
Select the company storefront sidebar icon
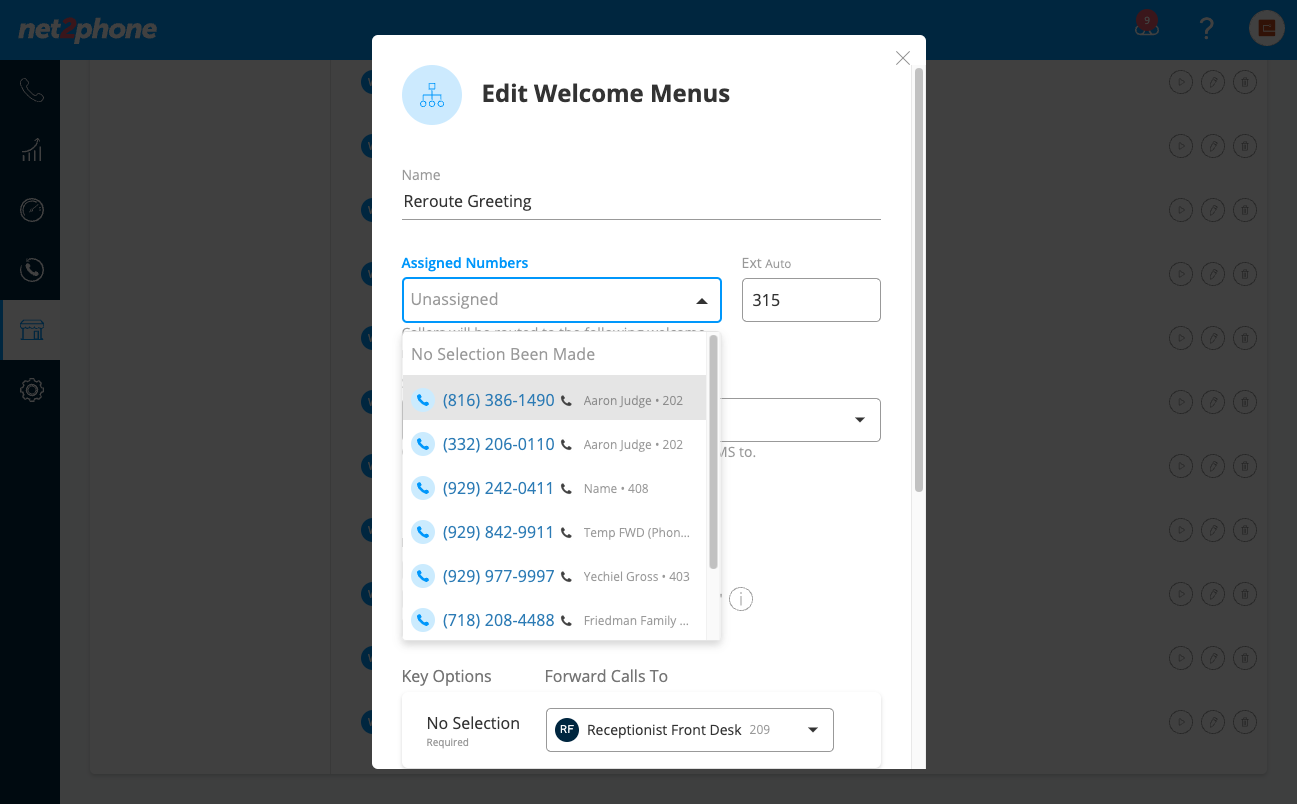(x=31, y=330)
